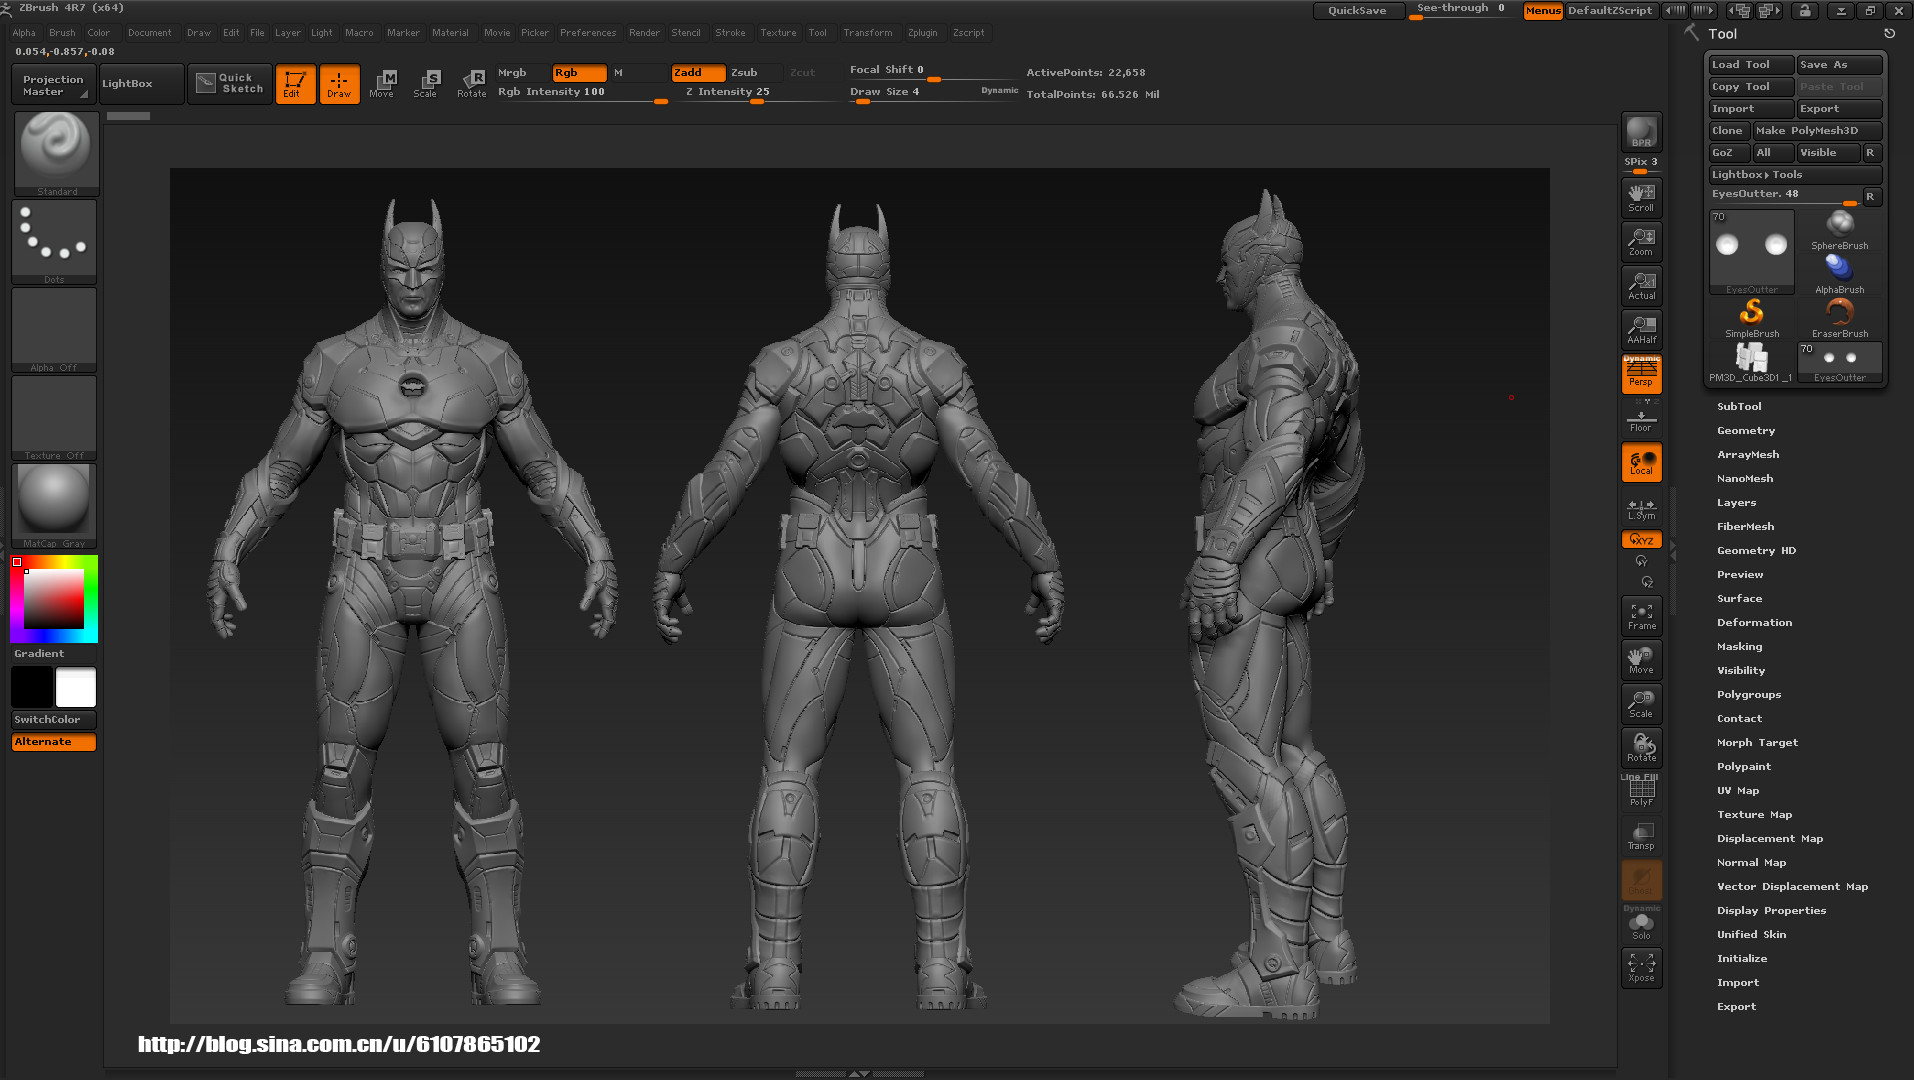
Task: Pick a color in the color picker square
Action: 54,599
